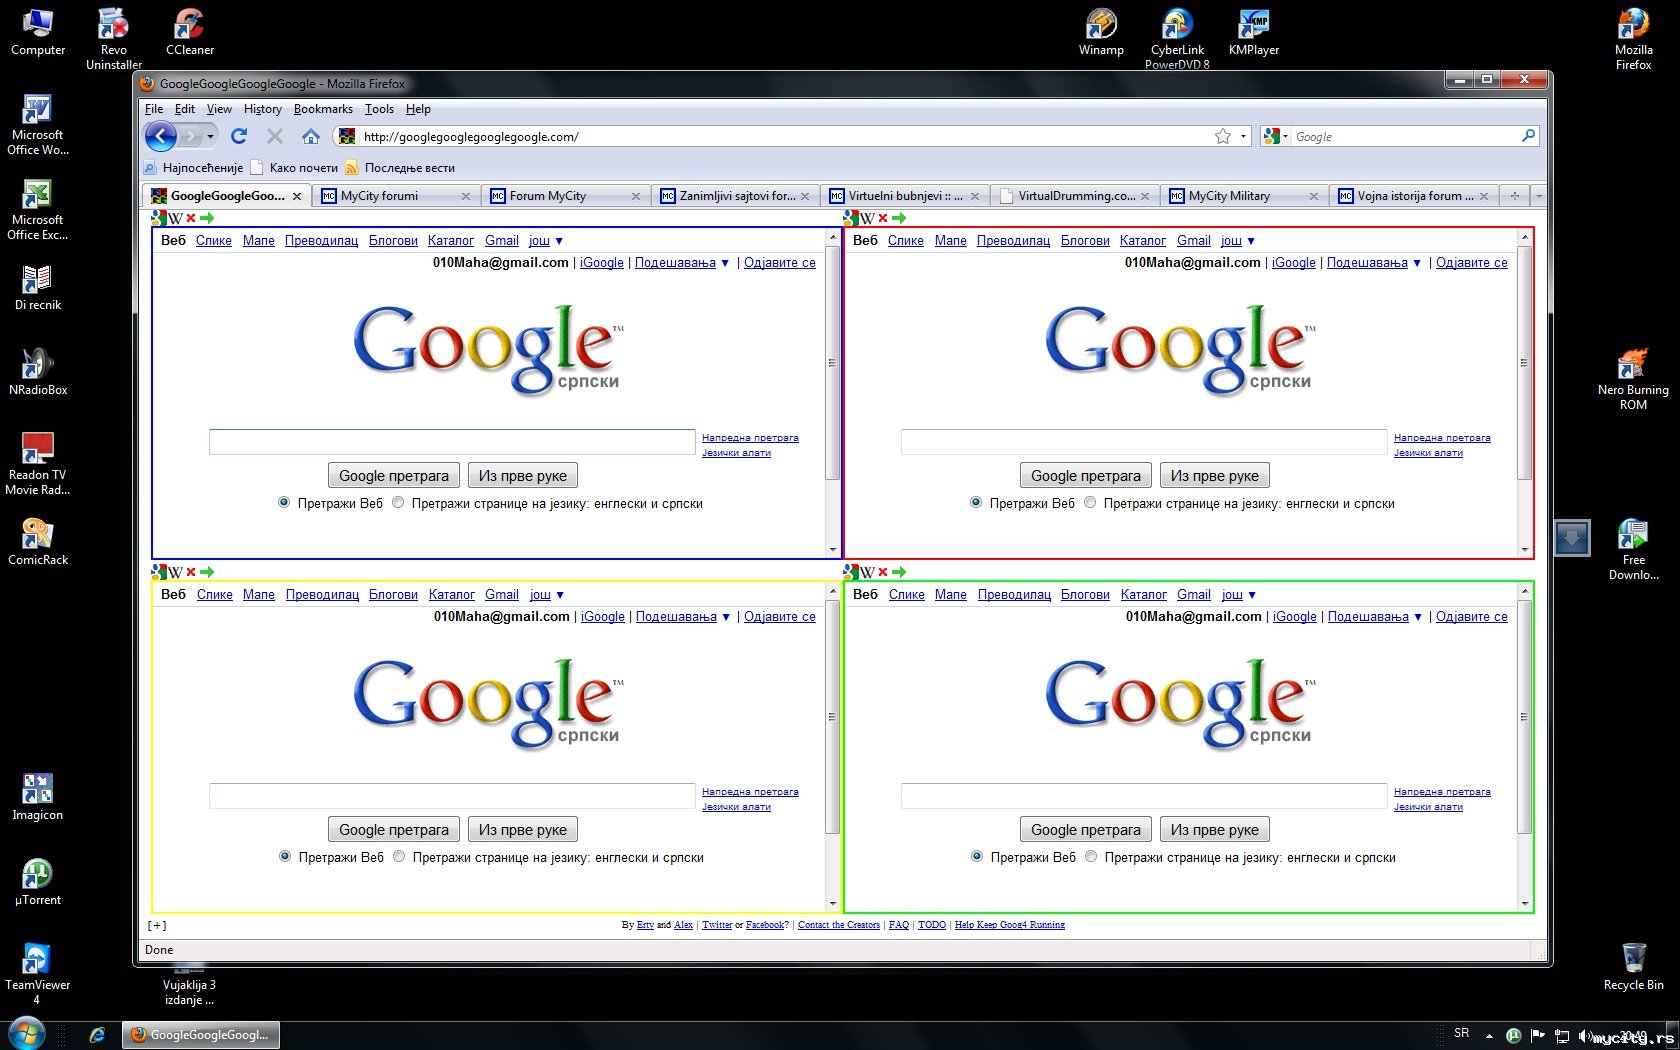
Task: Click the Google icon above the blue frame
Action: tap(158, 218)
